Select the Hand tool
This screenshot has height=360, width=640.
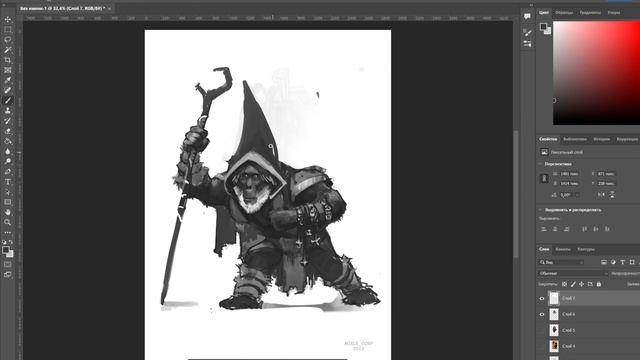8,212
